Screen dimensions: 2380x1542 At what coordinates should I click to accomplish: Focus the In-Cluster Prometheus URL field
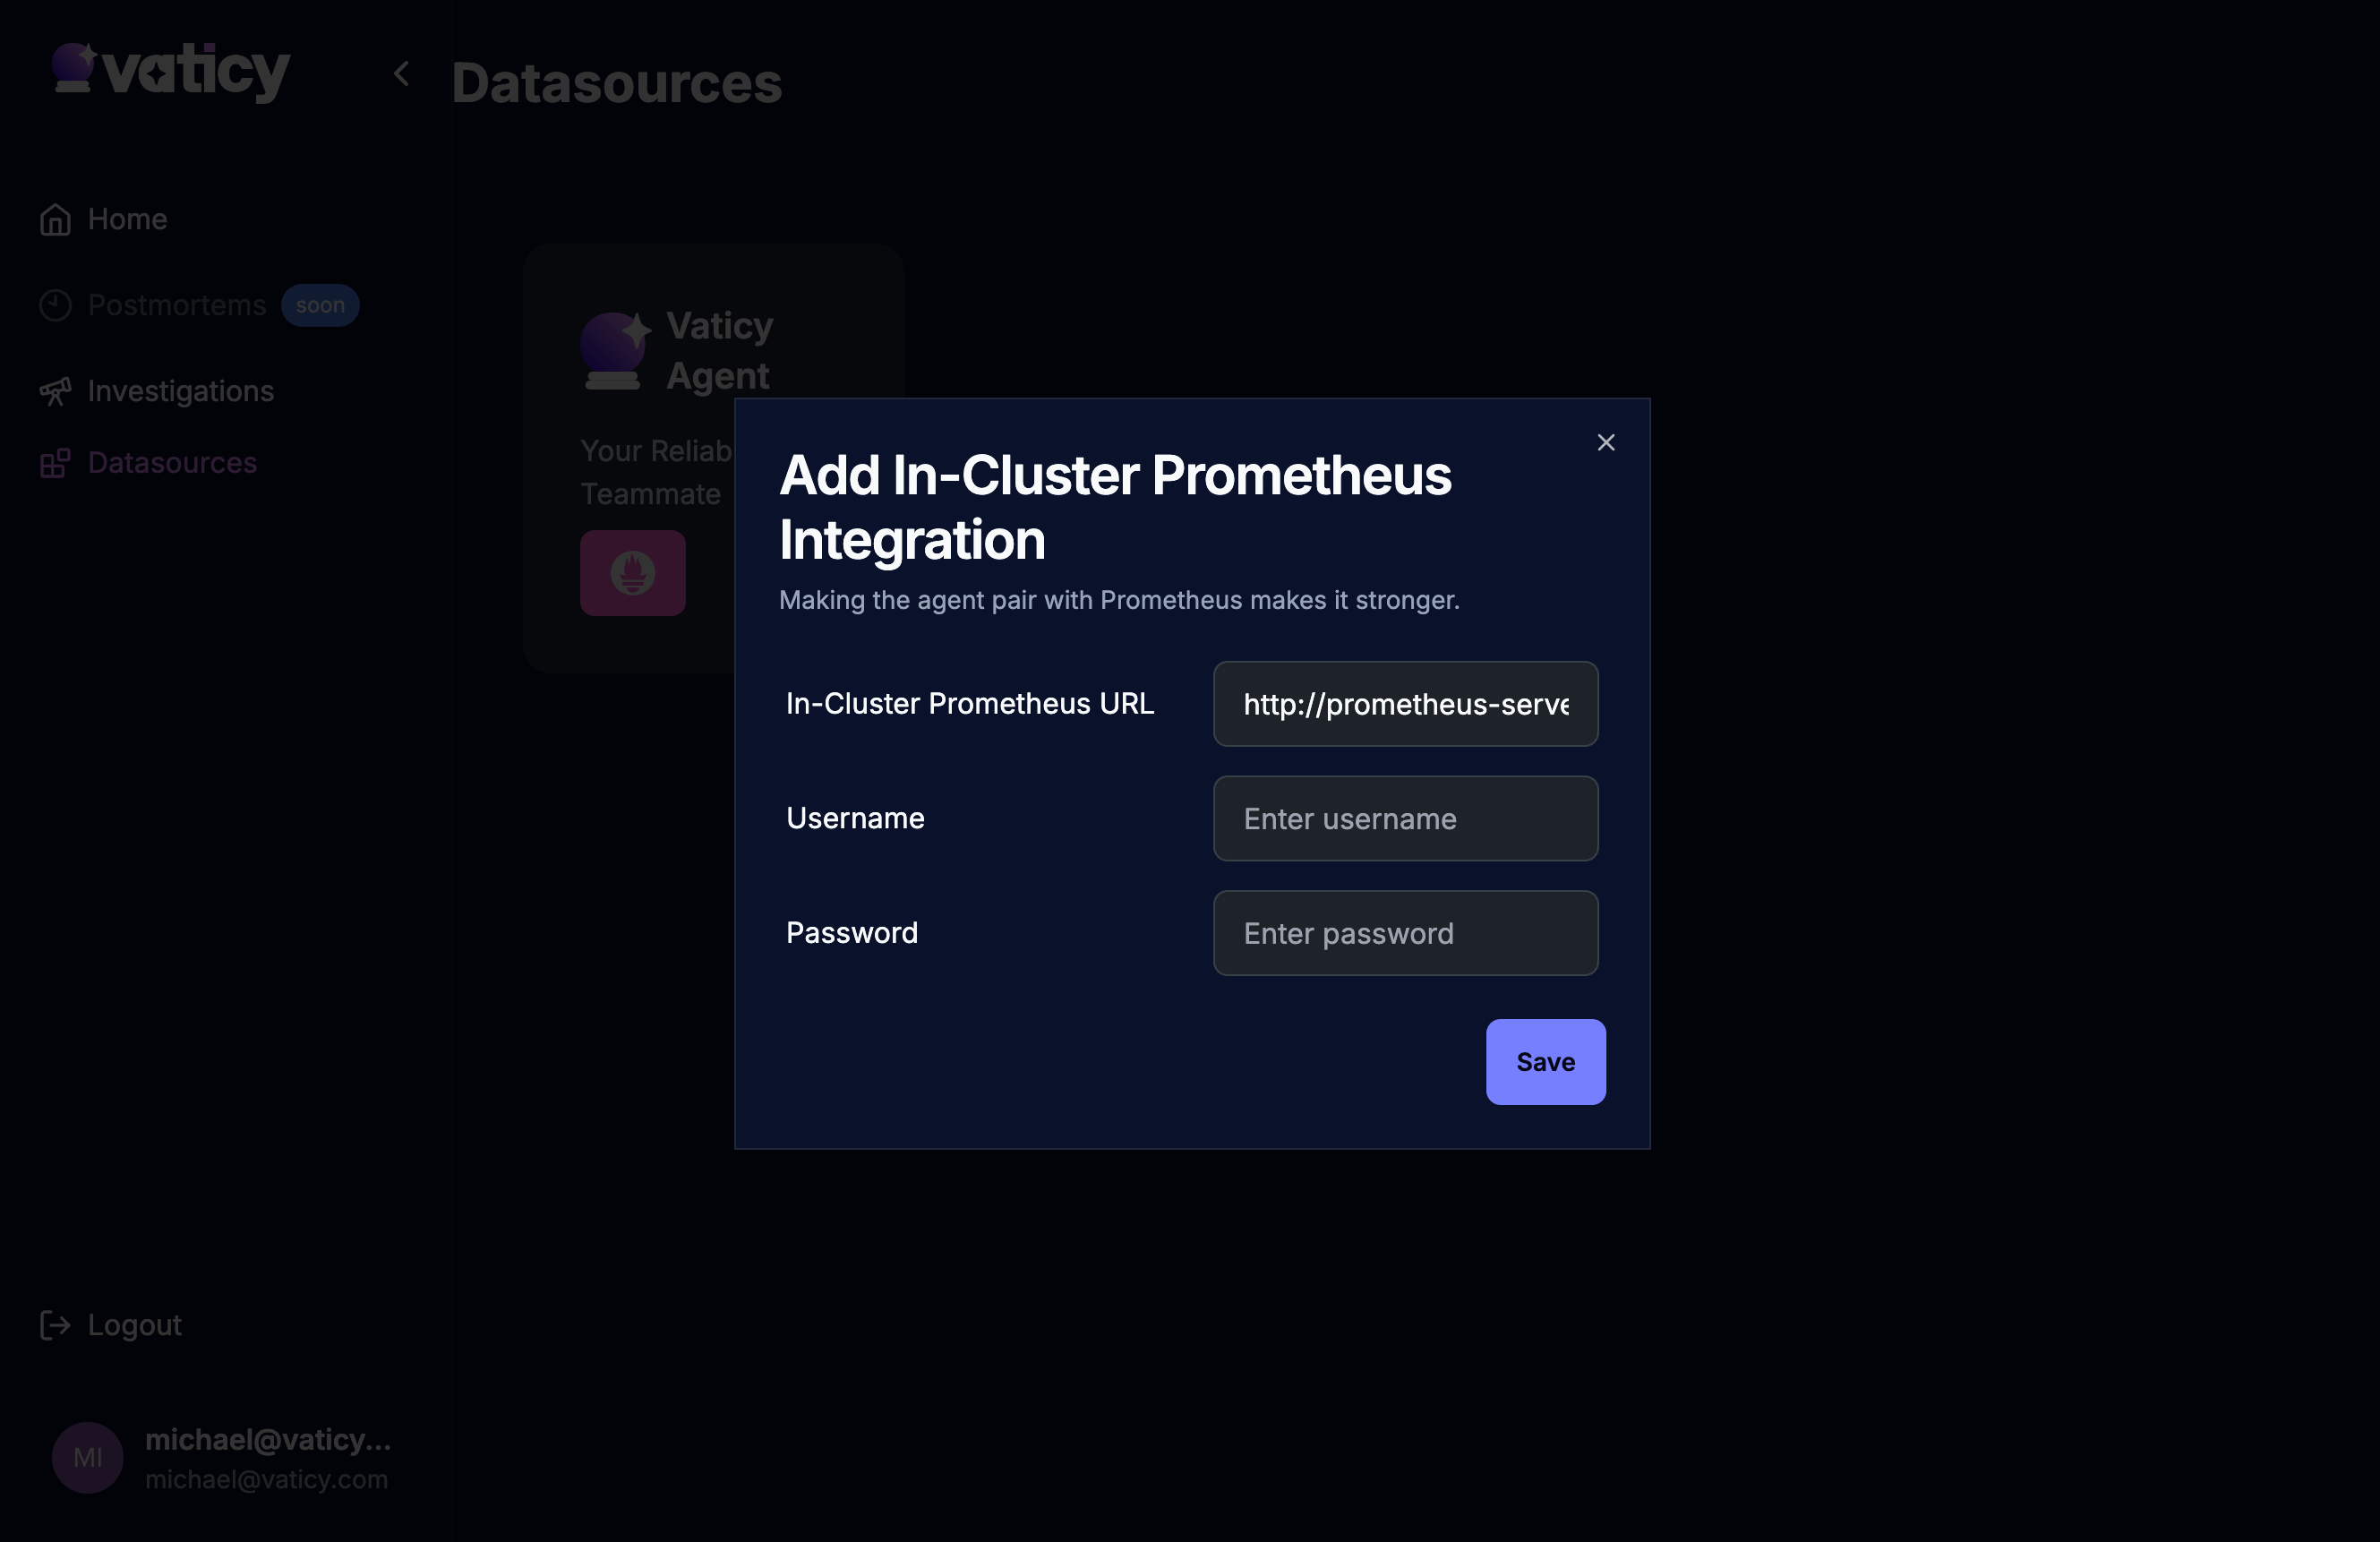pyautogui.click(x=1405, y=704)
